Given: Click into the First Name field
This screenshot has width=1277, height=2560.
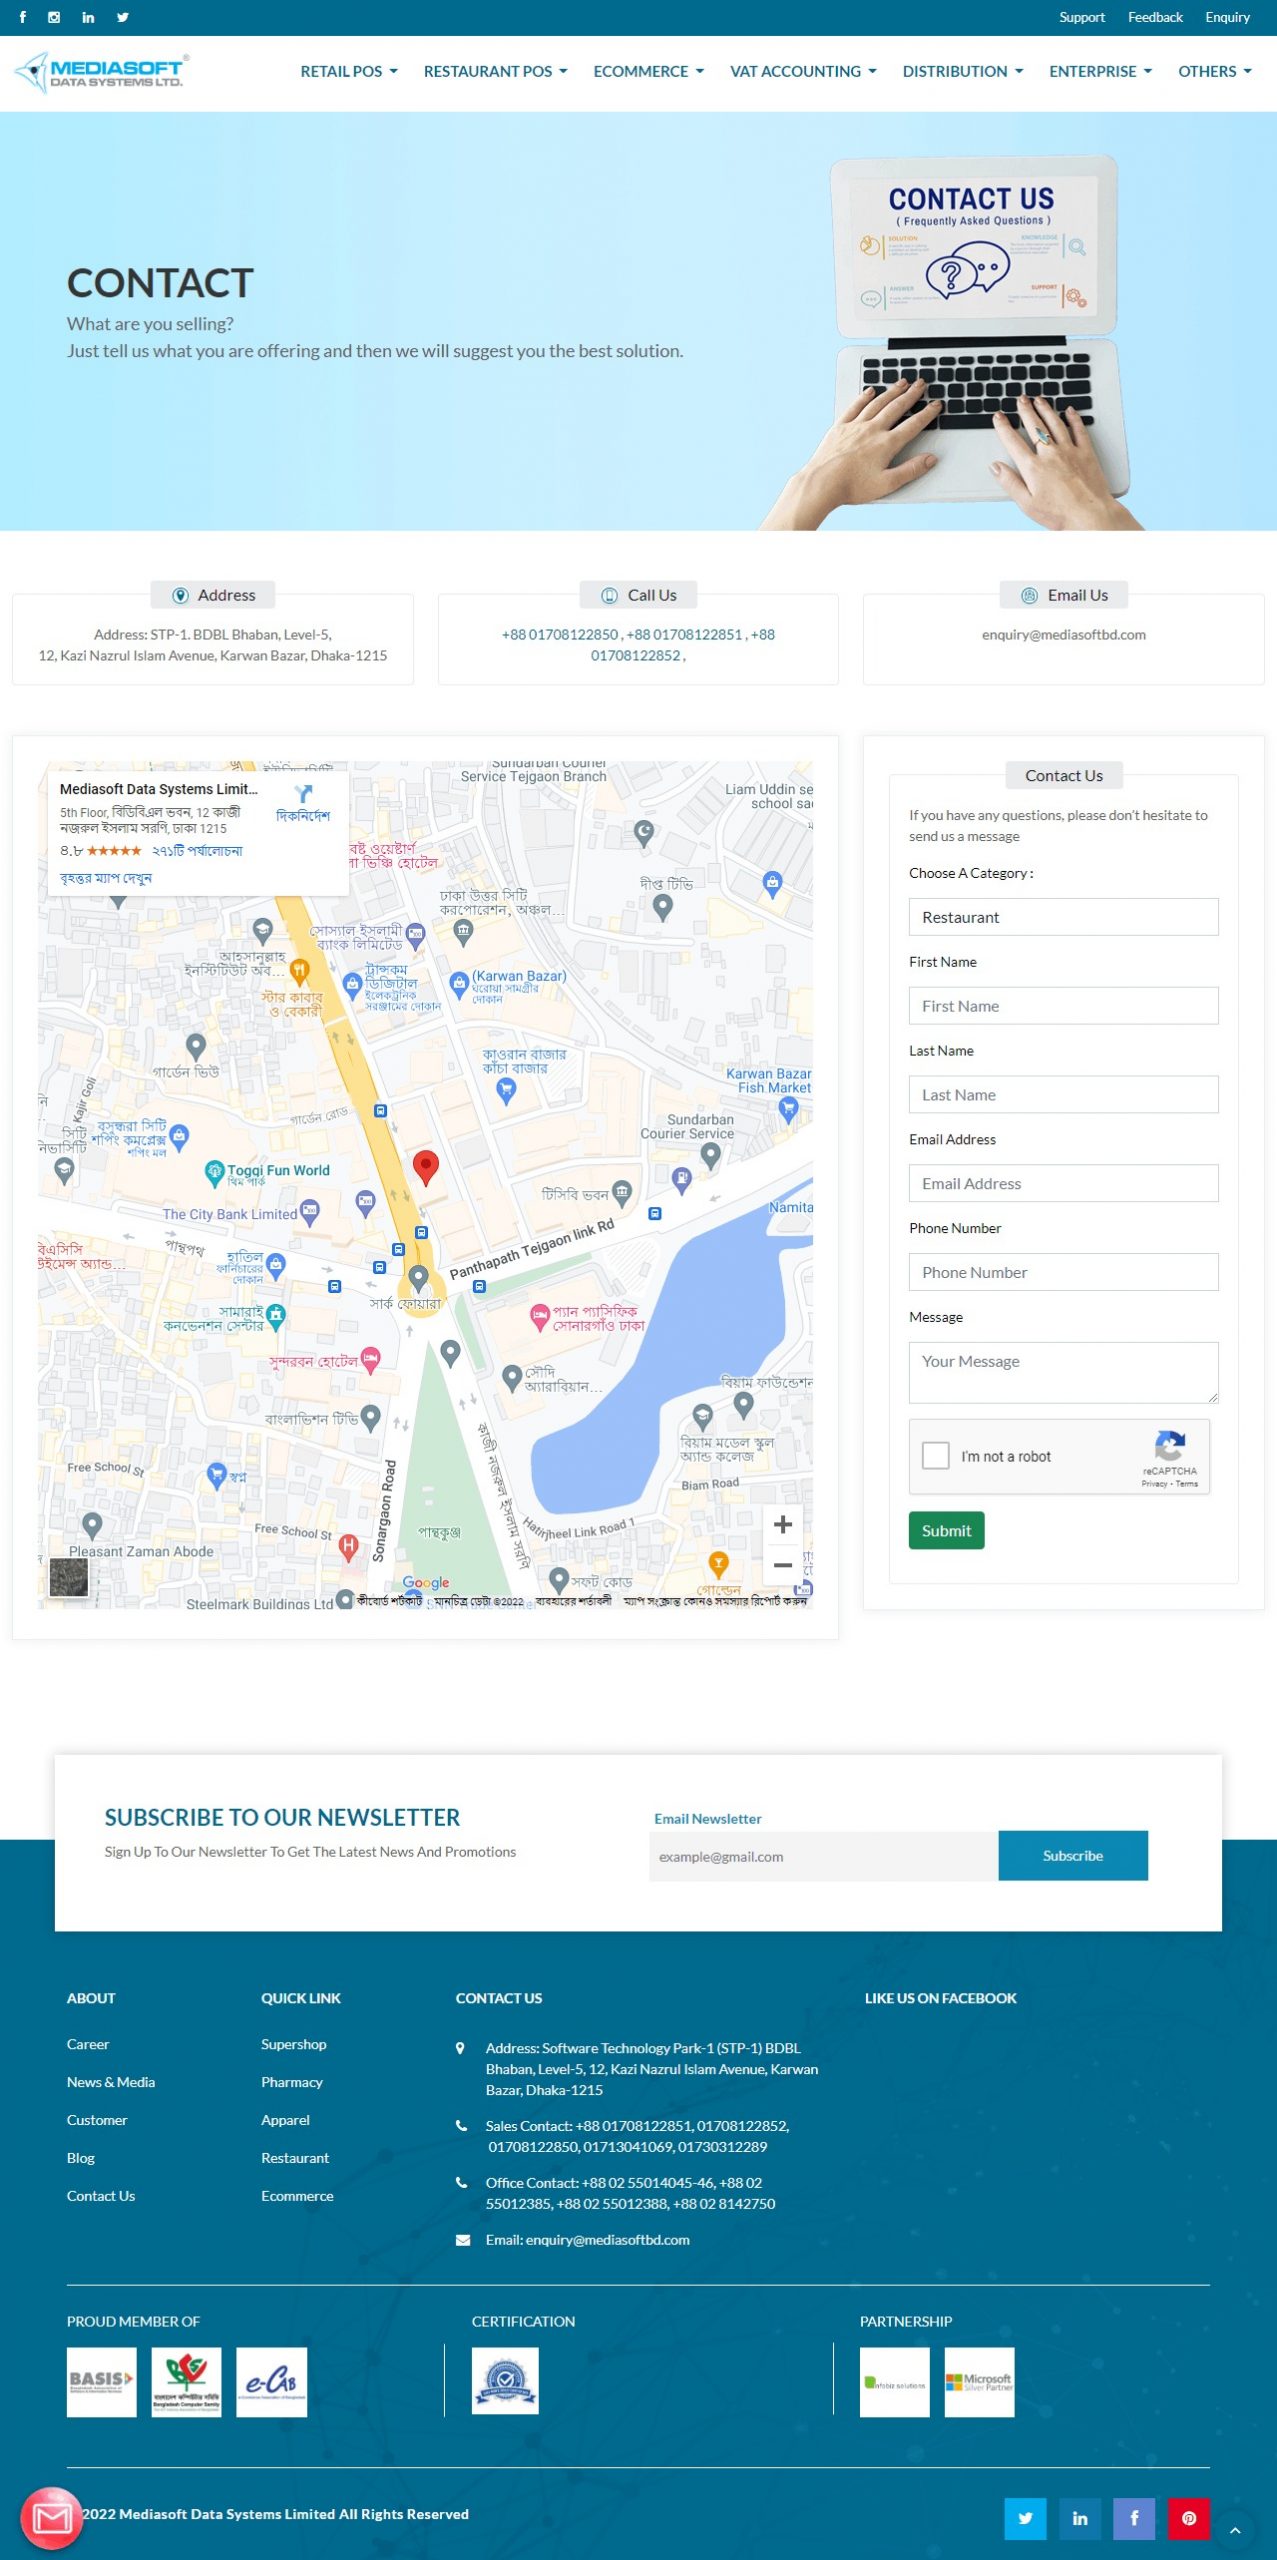Looking at the screenshot, I should (x=1063, y=1006).
